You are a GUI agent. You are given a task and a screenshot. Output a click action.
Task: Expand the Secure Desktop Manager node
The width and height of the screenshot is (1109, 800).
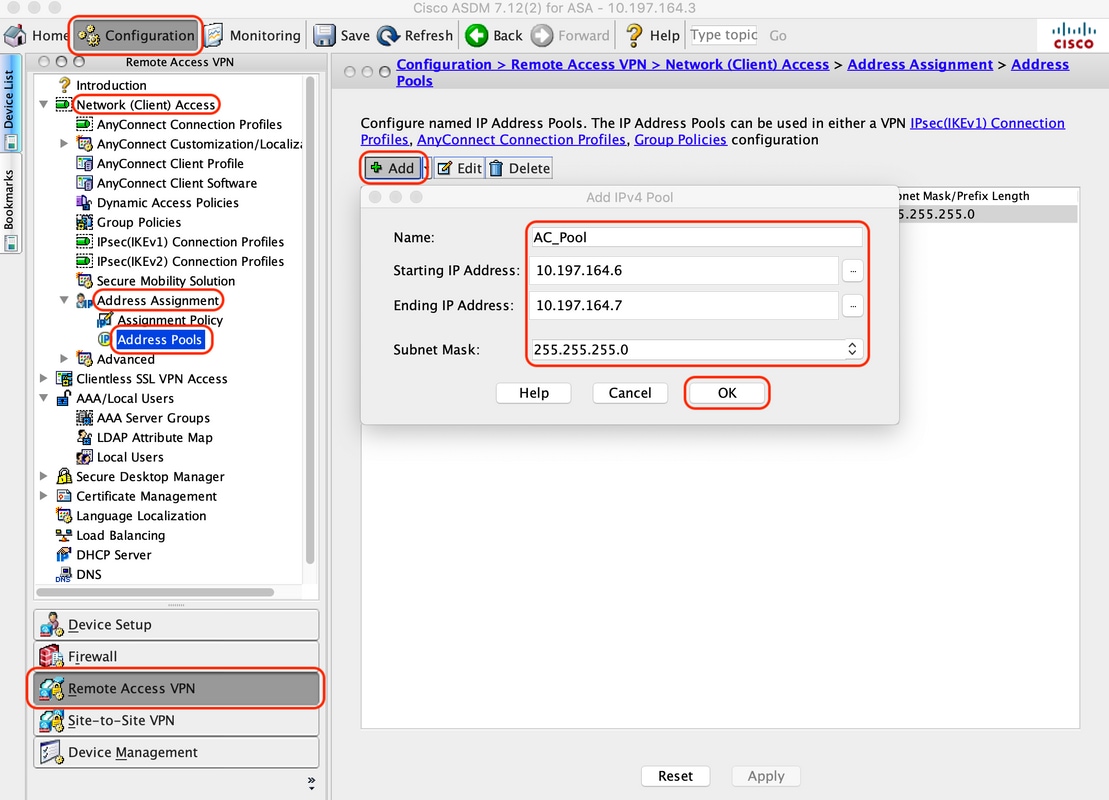click(44, 476)
